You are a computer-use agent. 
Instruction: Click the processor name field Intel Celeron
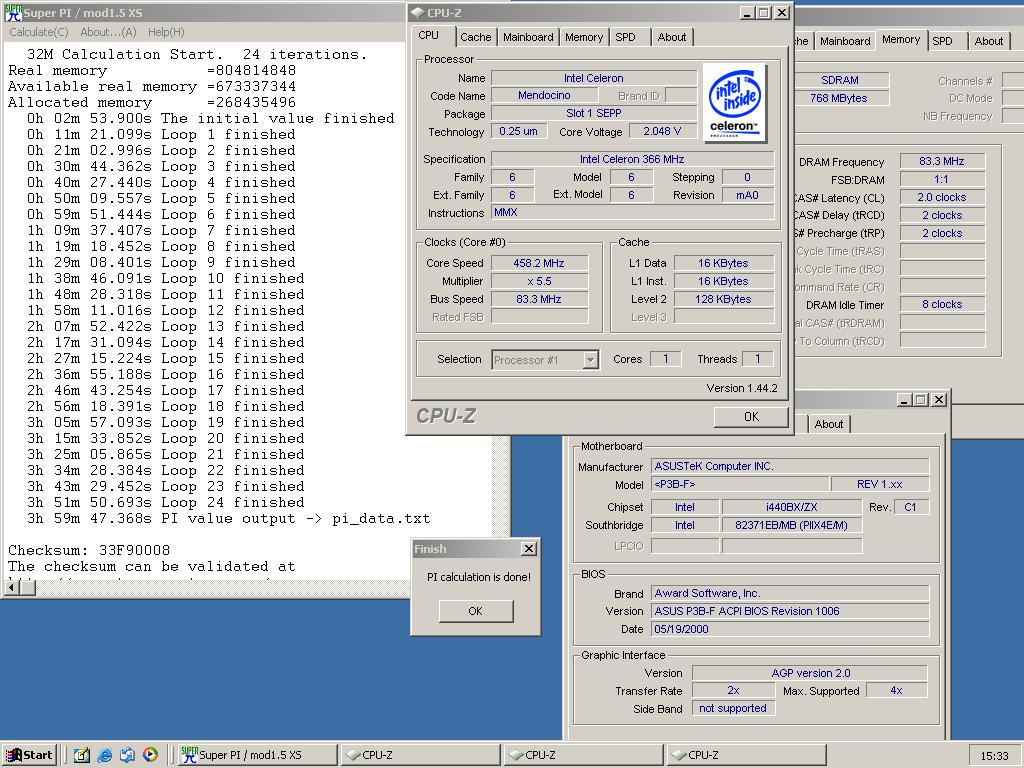click(594, 78)
